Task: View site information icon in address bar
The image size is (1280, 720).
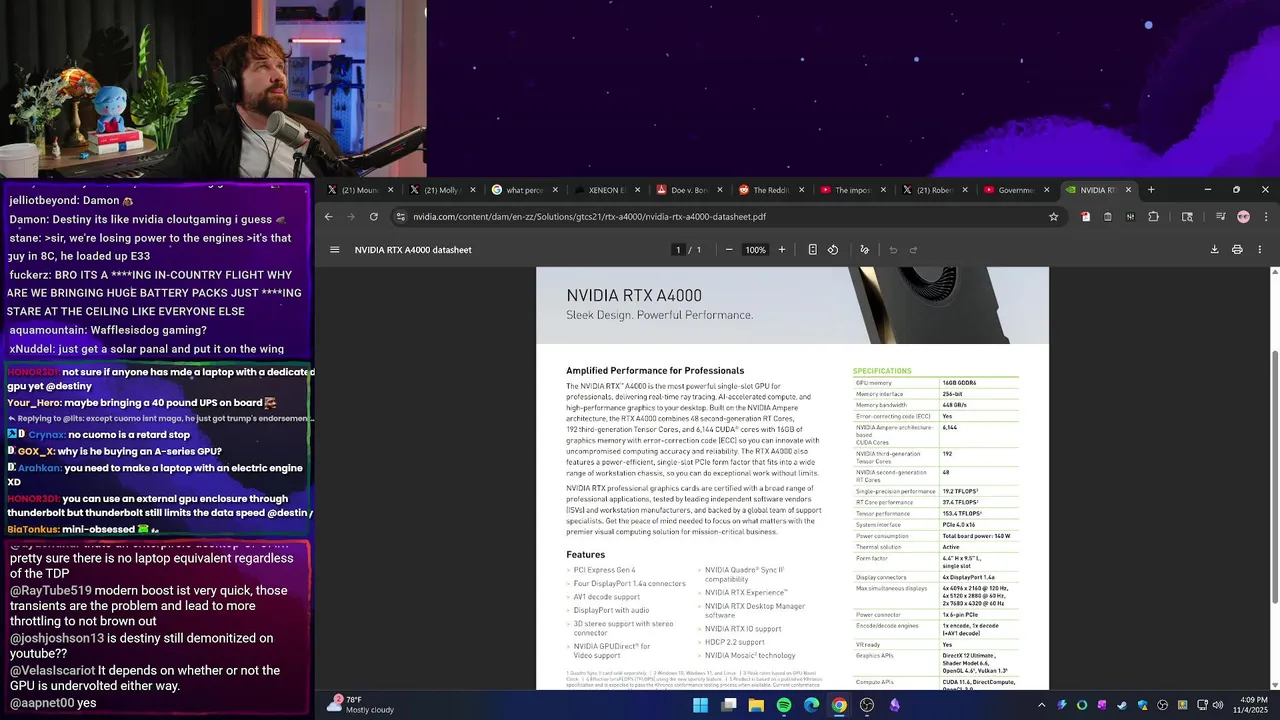Action: (401, 217)
